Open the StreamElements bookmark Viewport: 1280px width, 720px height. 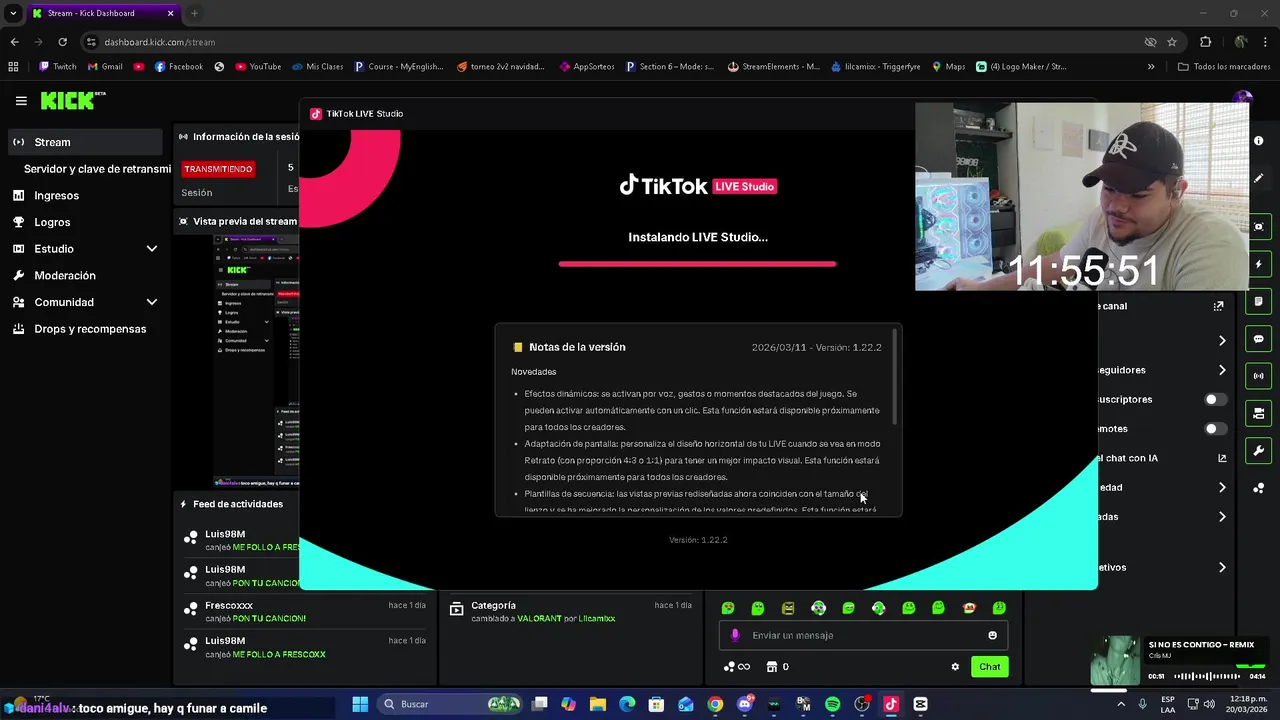click(773, 67)
